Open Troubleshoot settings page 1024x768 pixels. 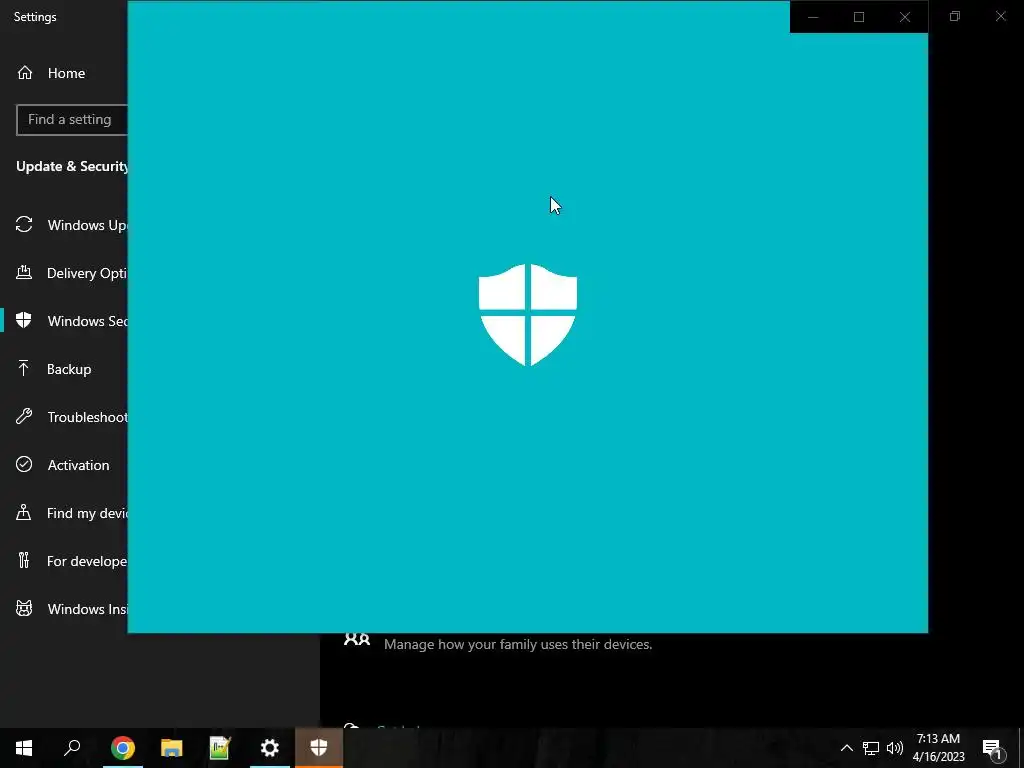(64, 417)
